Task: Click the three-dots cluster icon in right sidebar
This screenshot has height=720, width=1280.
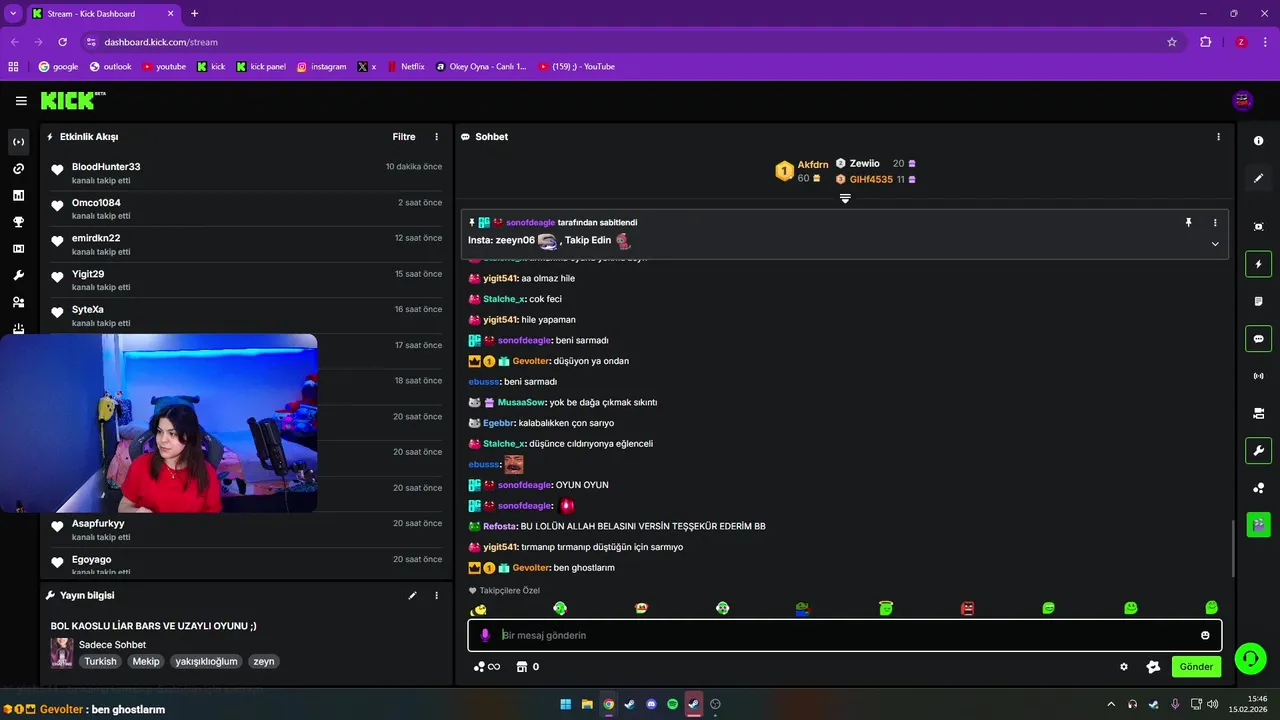Action: click(1258, 488)
